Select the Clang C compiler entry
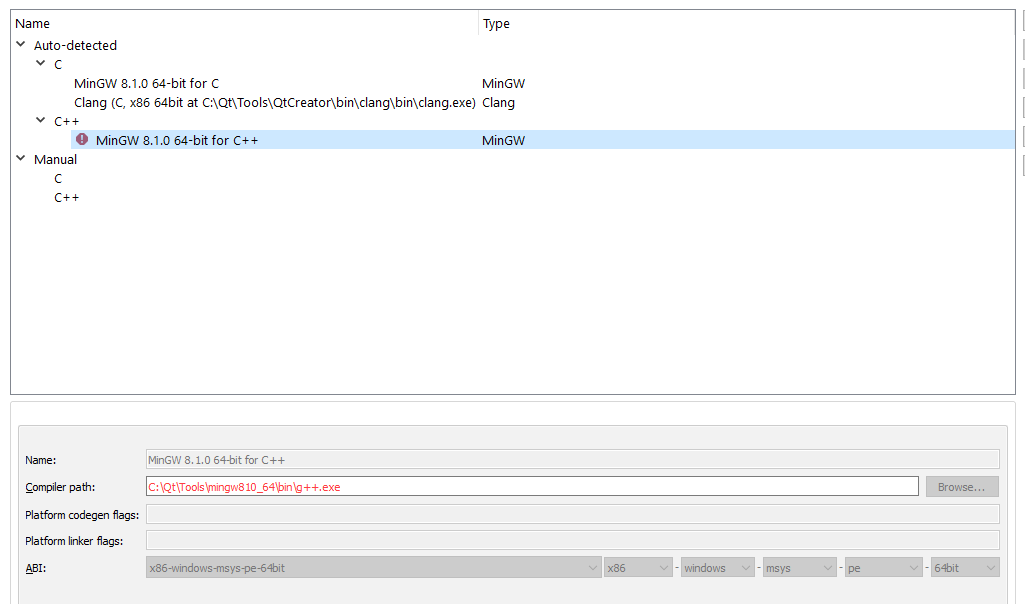This screenshot has width=1025, height=604. pyautogui.click(x=274, y=103)
